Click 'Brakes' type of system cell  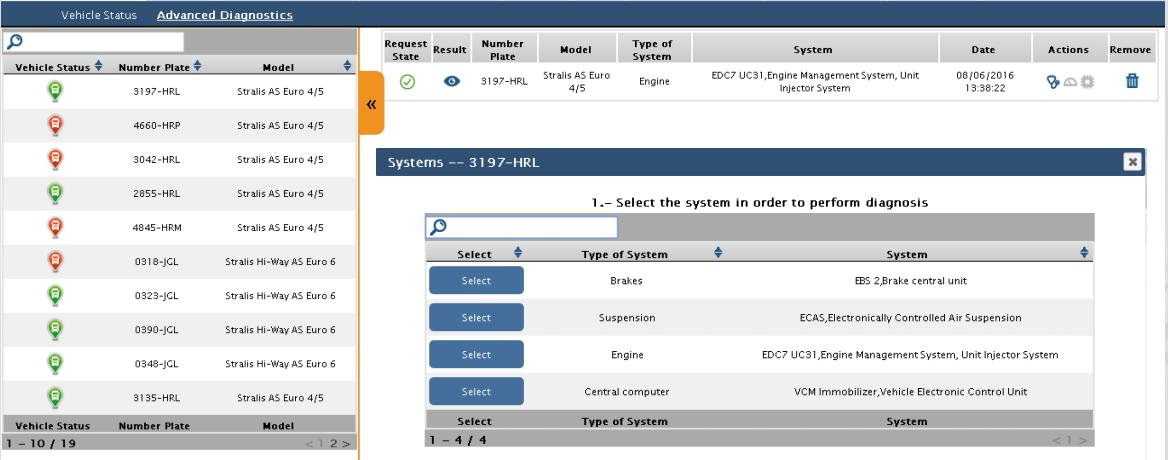tap(626, 281)
